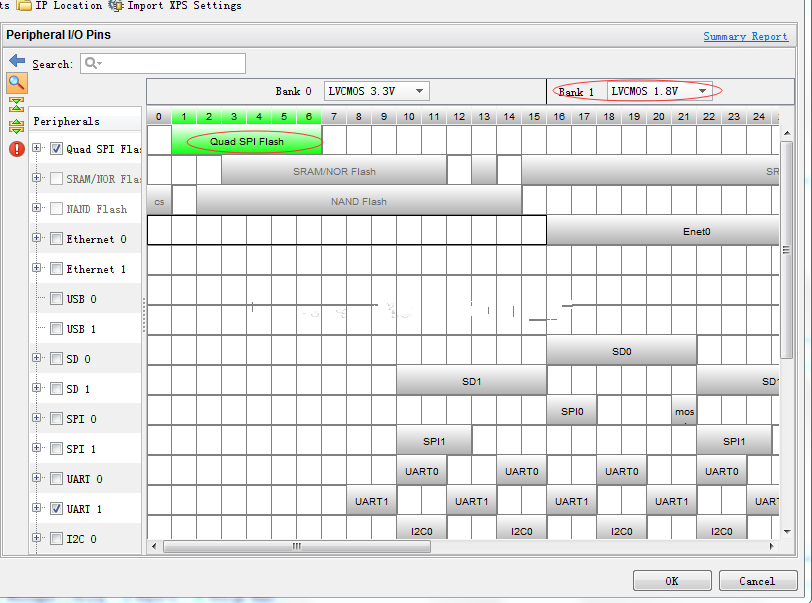This screenshot has height=603, width=812.
Task: Click the blue back arrow icon
Action: point(17,62)
